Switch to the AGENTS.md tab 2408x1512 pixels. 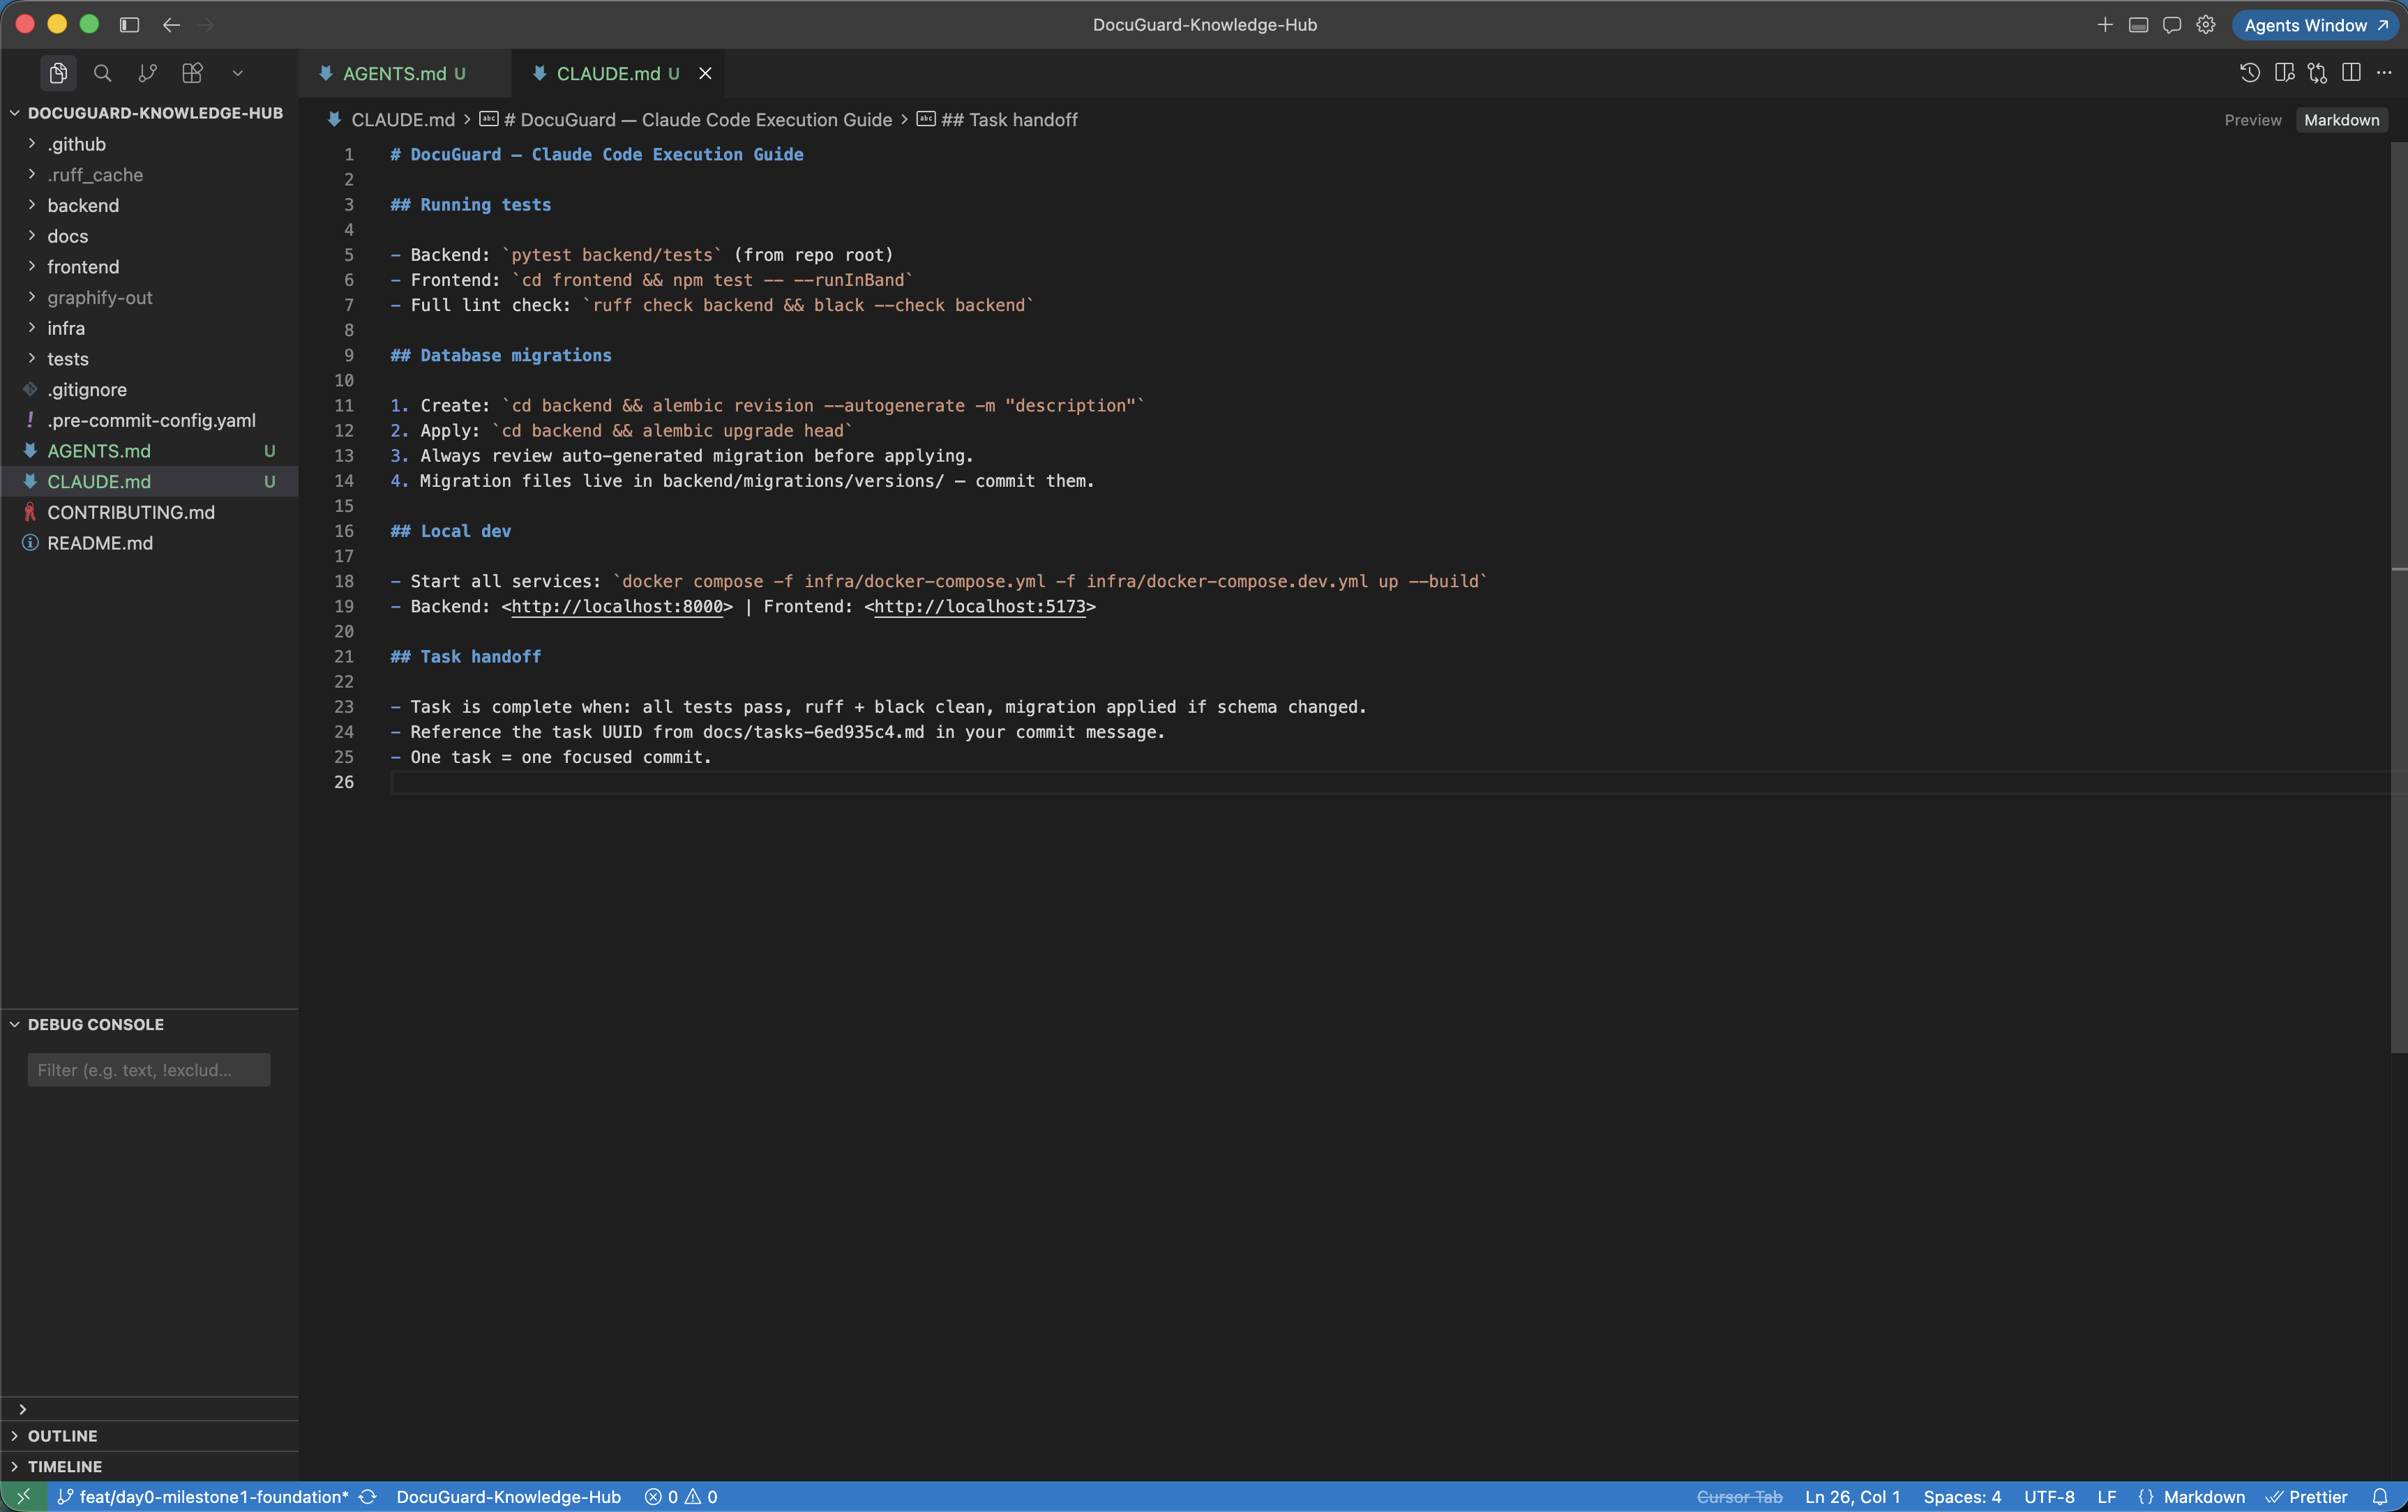click(x=404, y=73)
